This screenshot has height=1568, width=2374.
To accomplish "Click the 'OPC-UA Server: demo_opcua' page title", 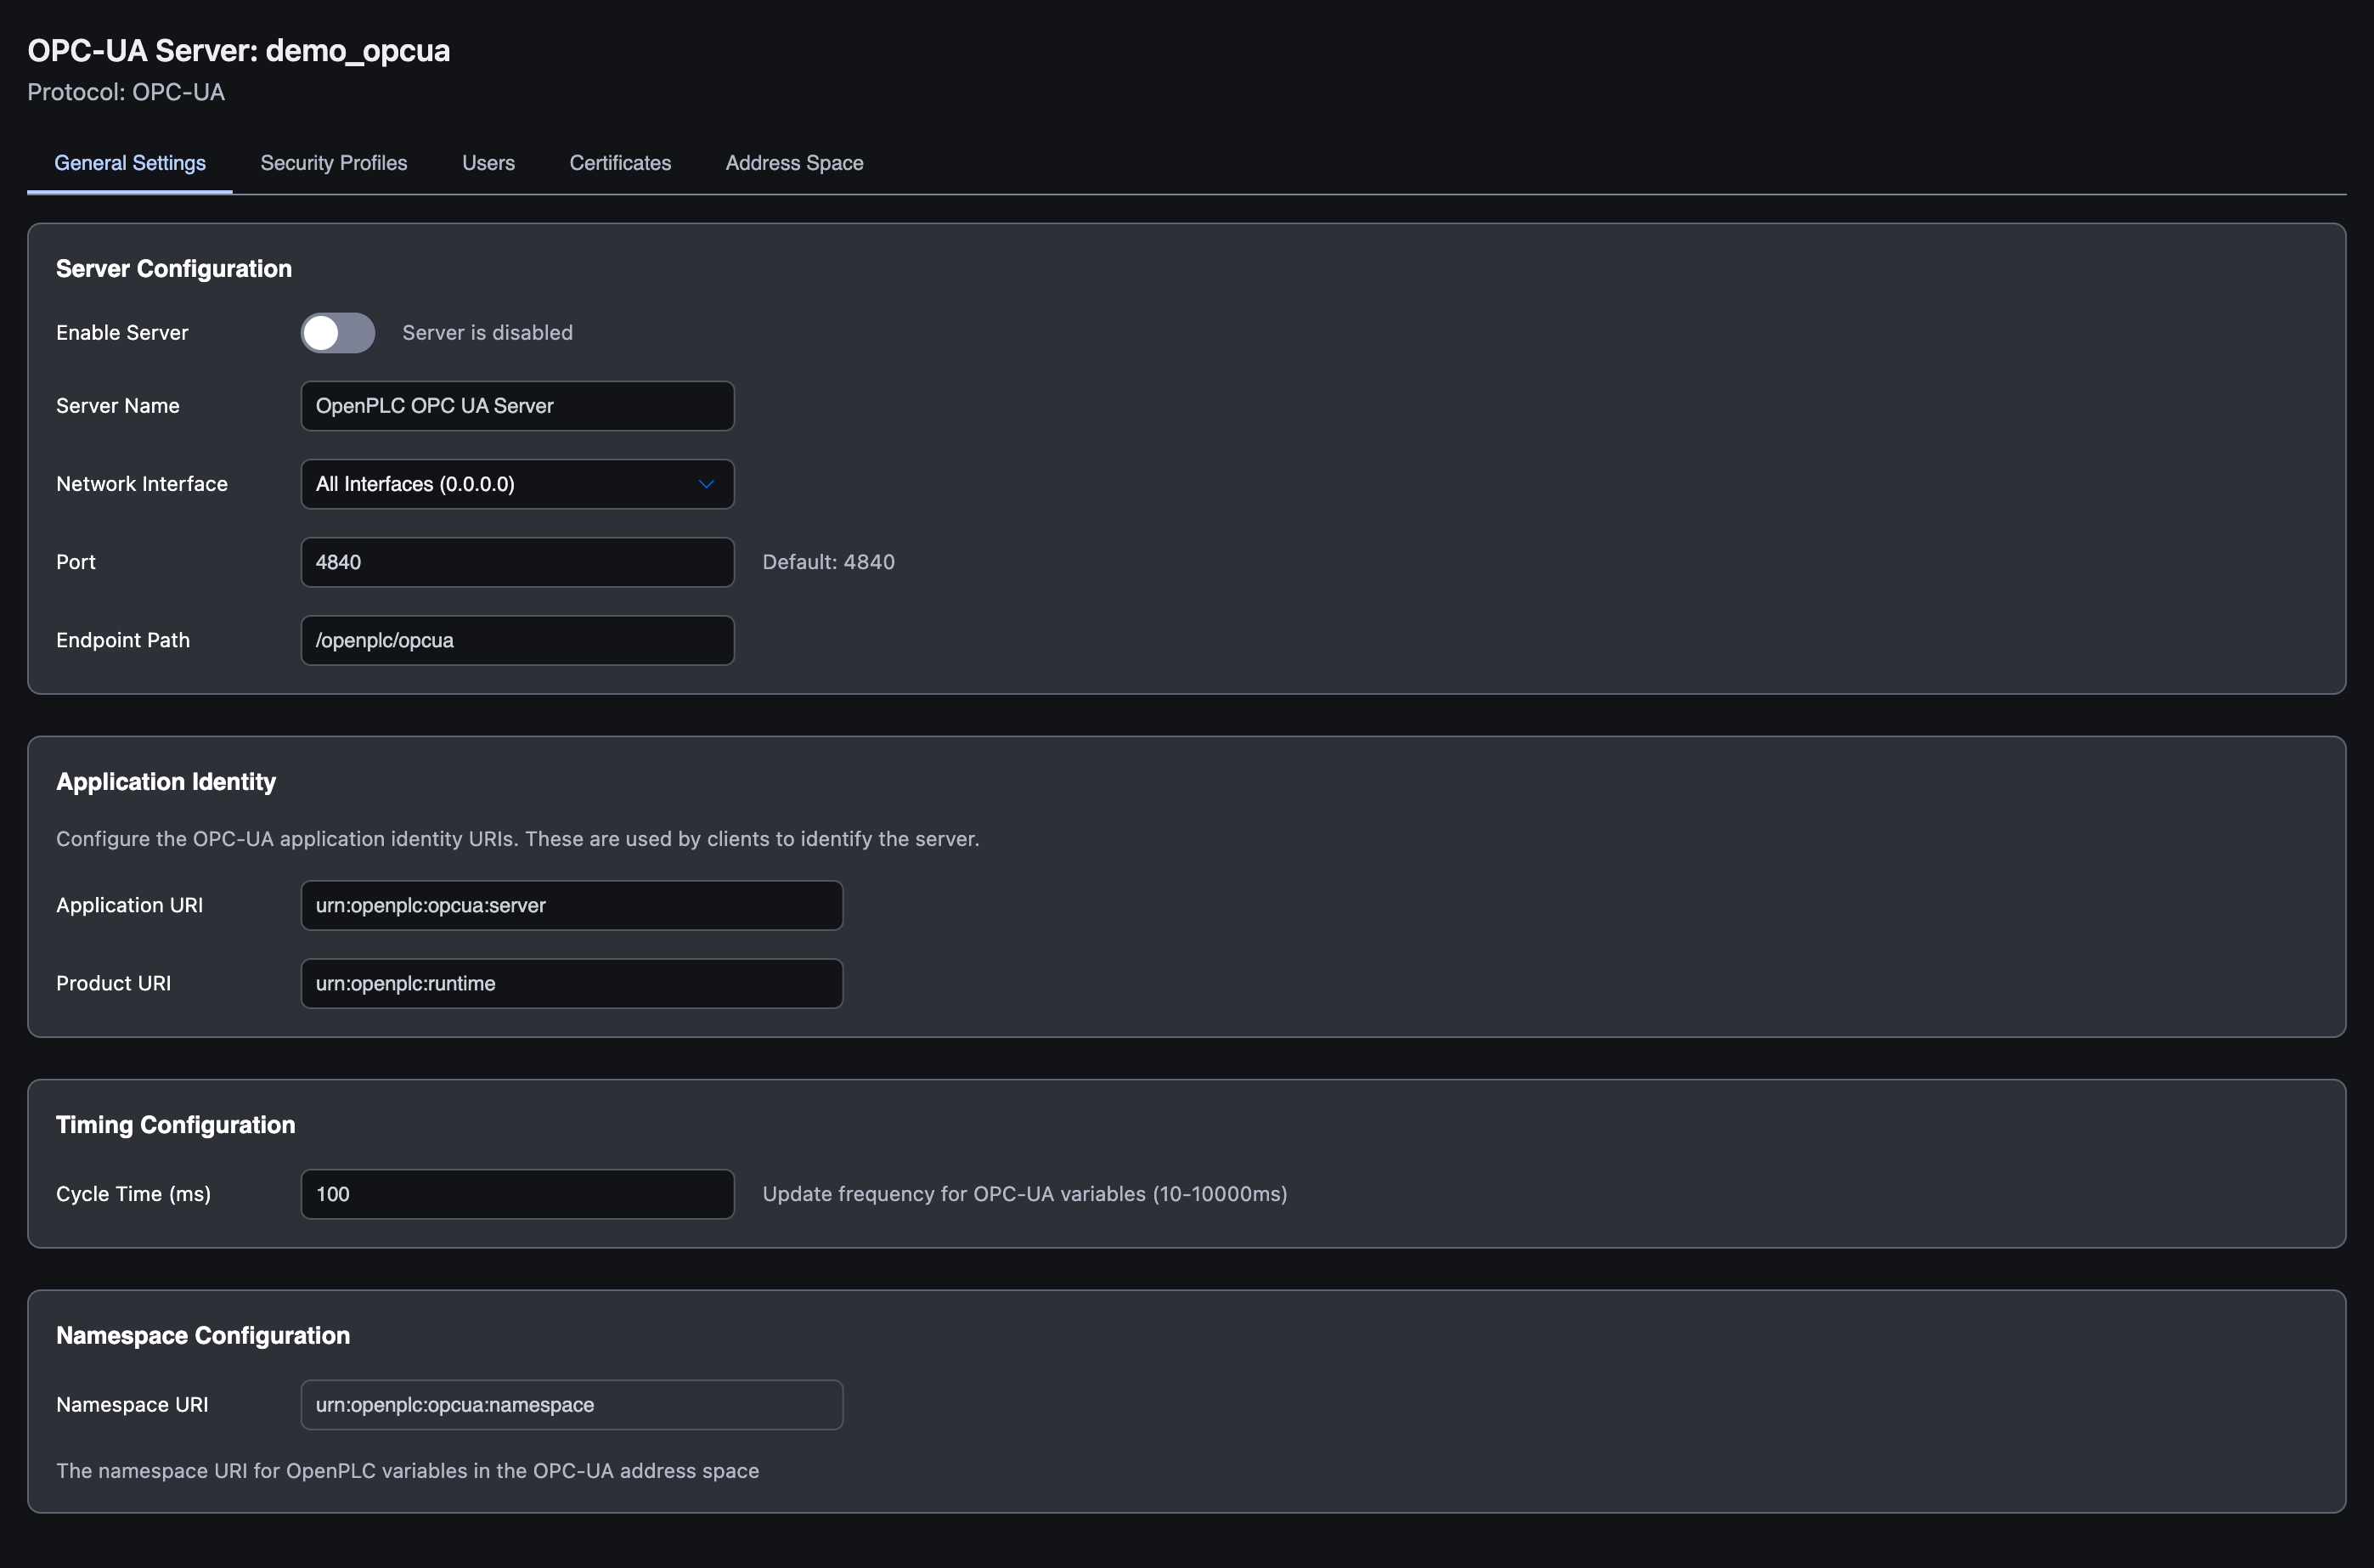I will (239, 50).
